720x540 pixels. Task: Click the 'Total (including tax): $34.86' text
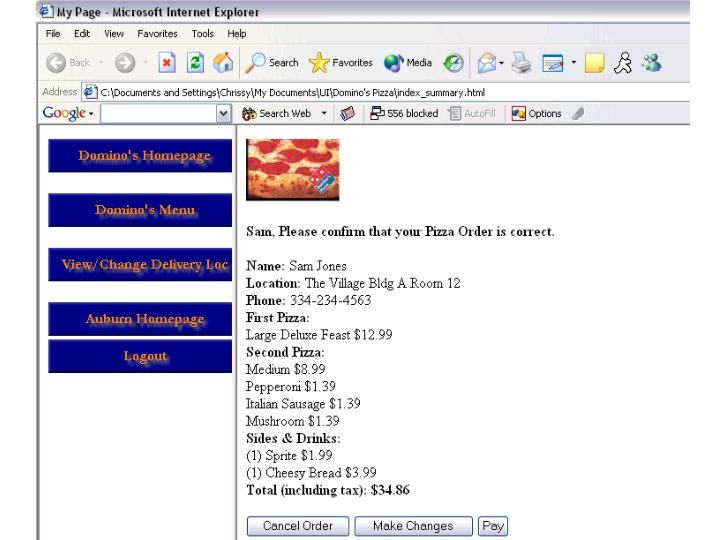[328, 490]
